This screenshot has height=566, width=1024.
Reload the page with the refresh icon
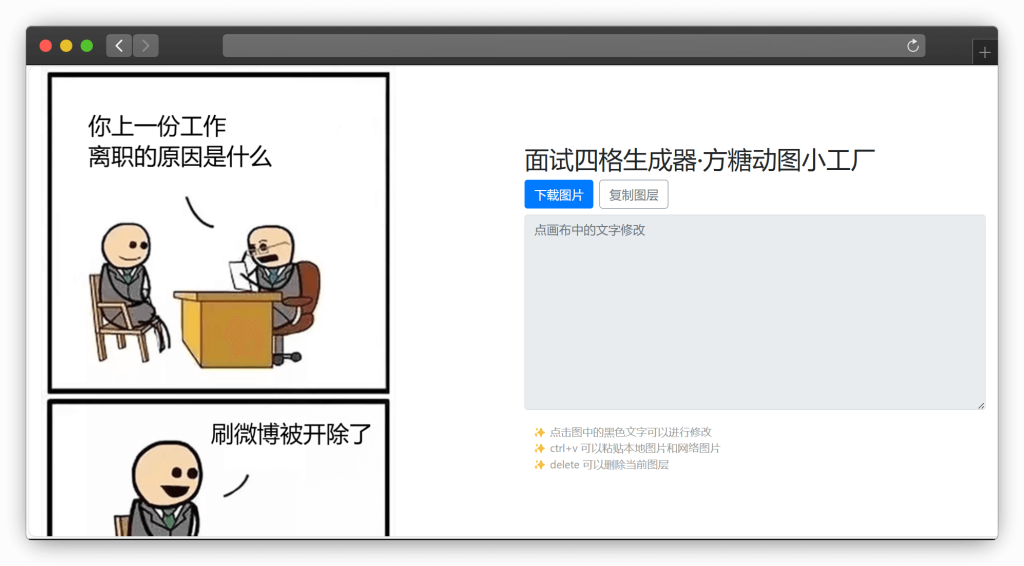pyautogui.click(x=913, y=46)
